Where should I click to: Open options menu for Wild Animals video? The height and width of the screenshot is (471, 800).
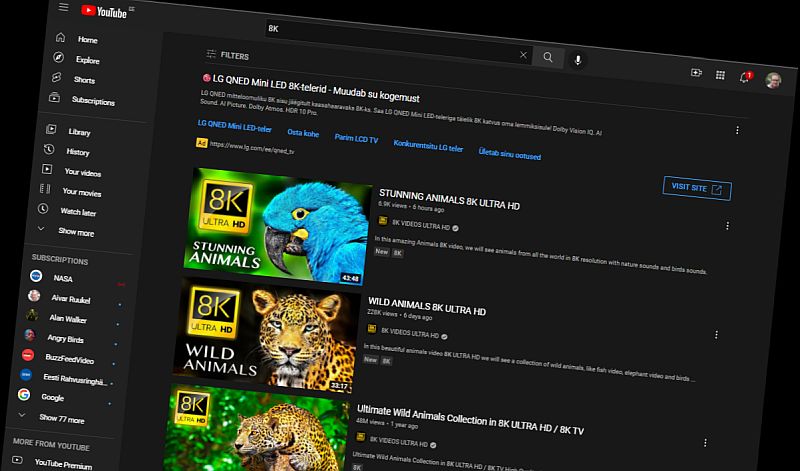point(716,335)
